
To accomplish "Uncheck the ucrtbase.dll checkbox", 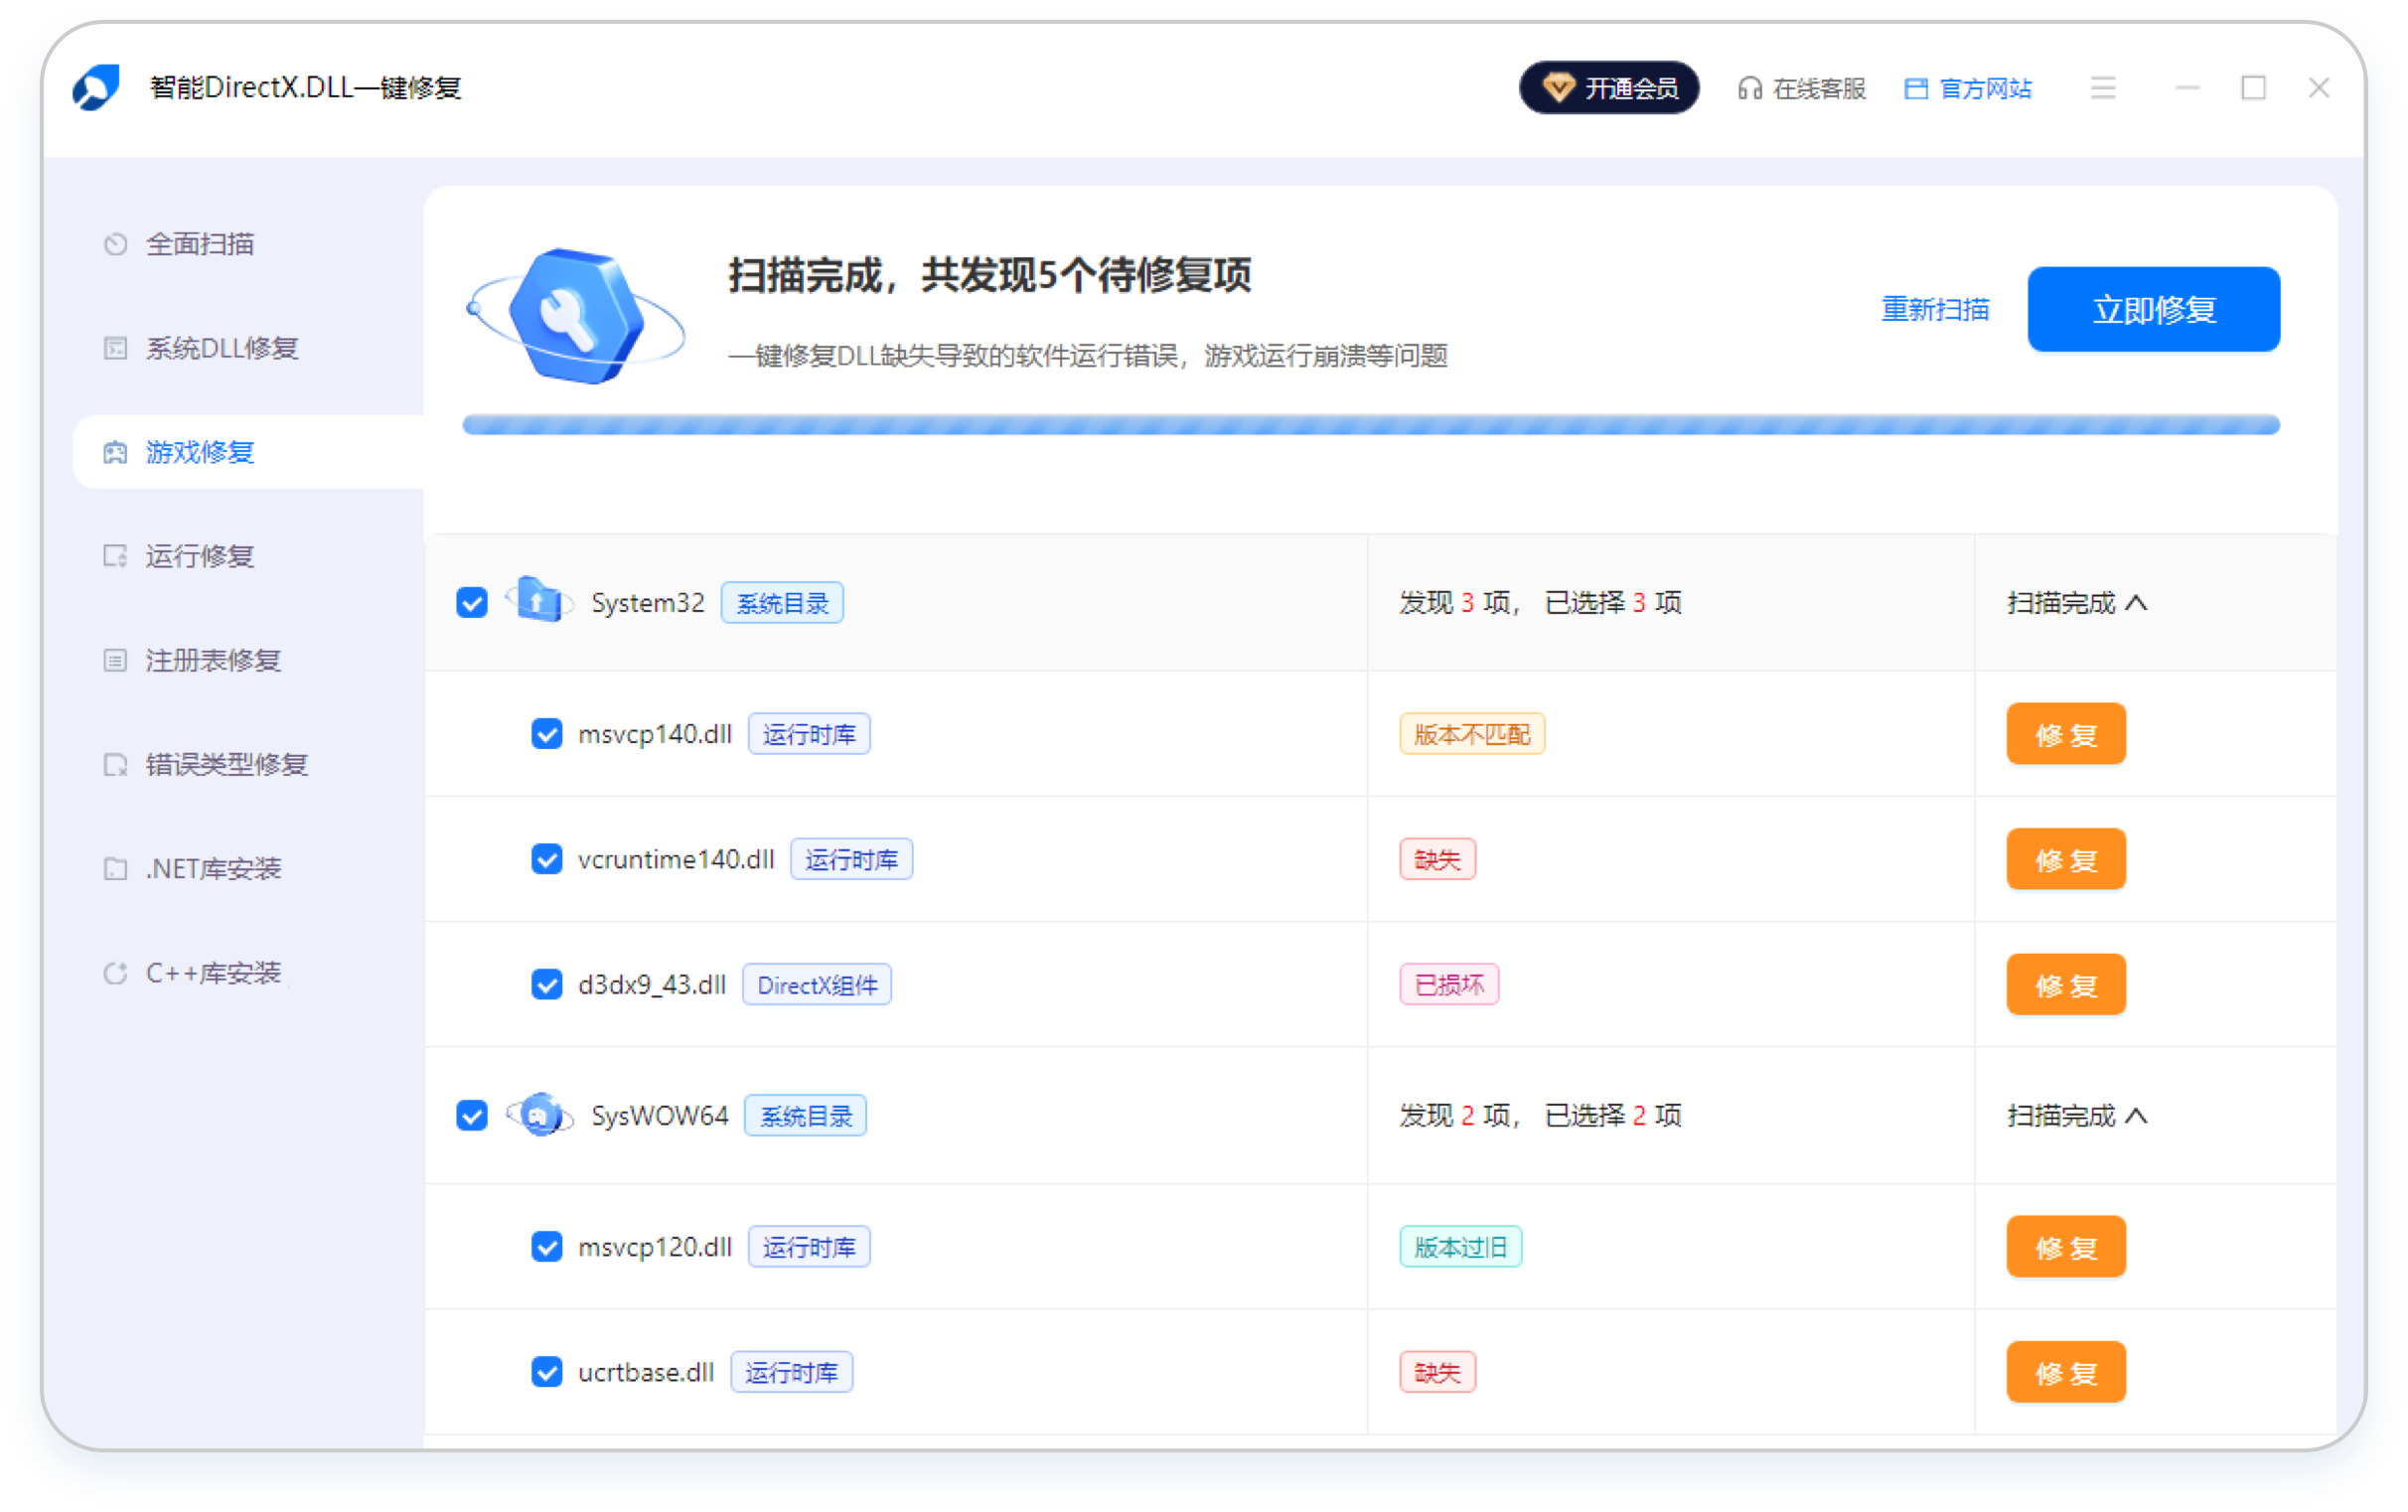I will pos(546,1372).
